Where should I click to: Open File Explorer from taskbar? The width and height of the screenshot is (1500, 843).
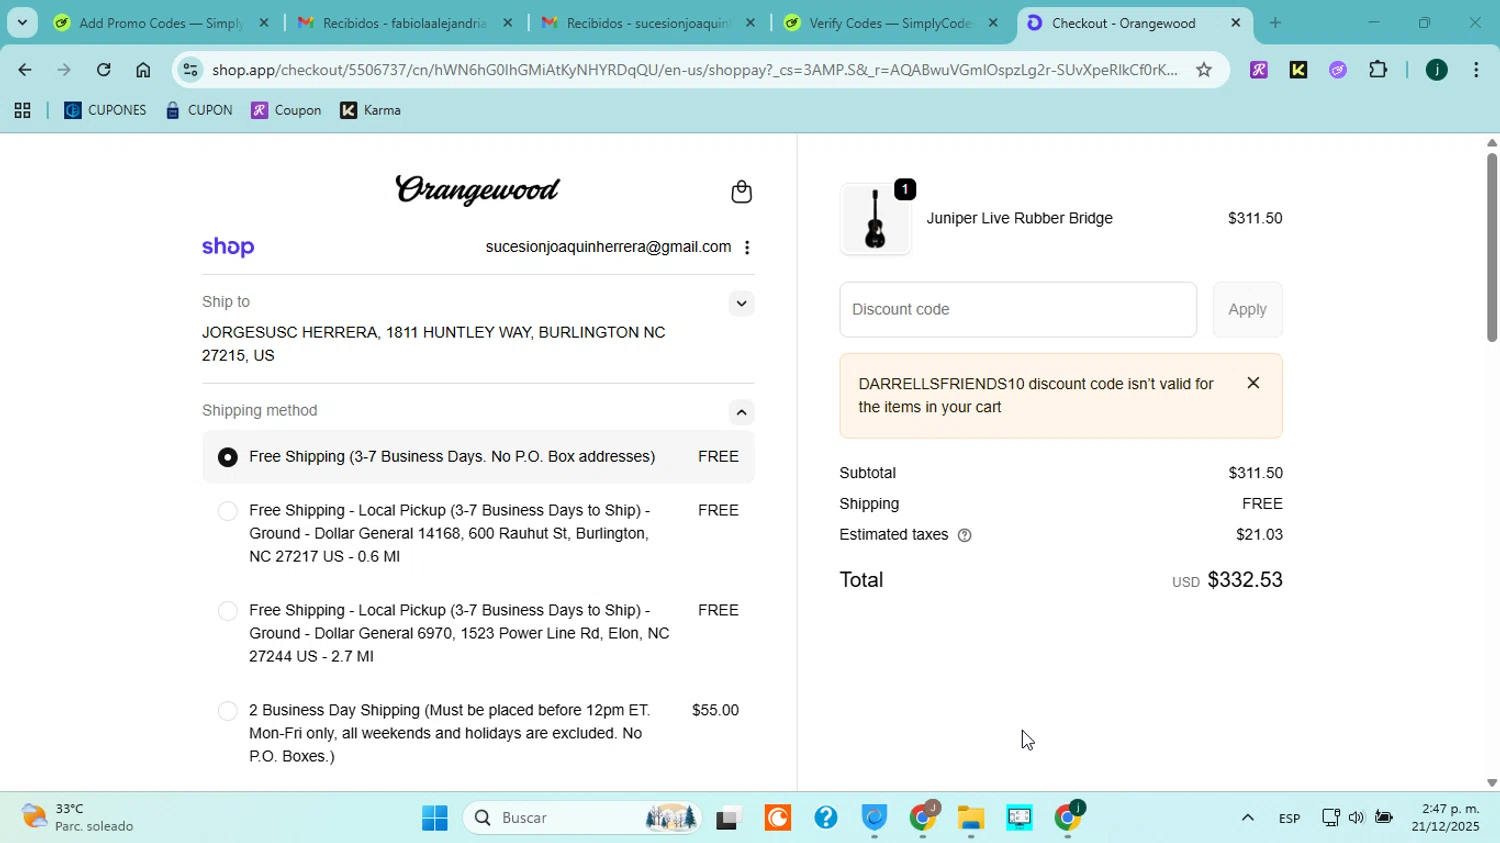click(x=971, y=818)
